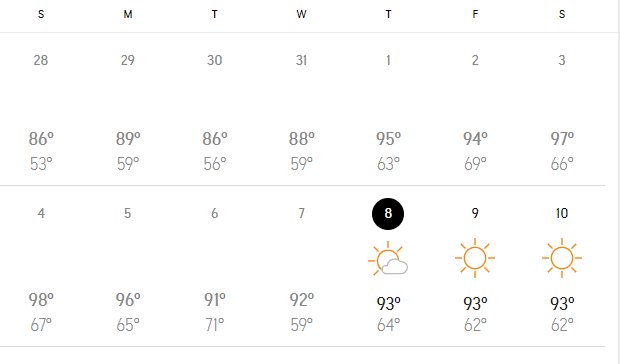Select date 6 with high 91°
The image size is (620, 364).
click(x=215, y=266)
